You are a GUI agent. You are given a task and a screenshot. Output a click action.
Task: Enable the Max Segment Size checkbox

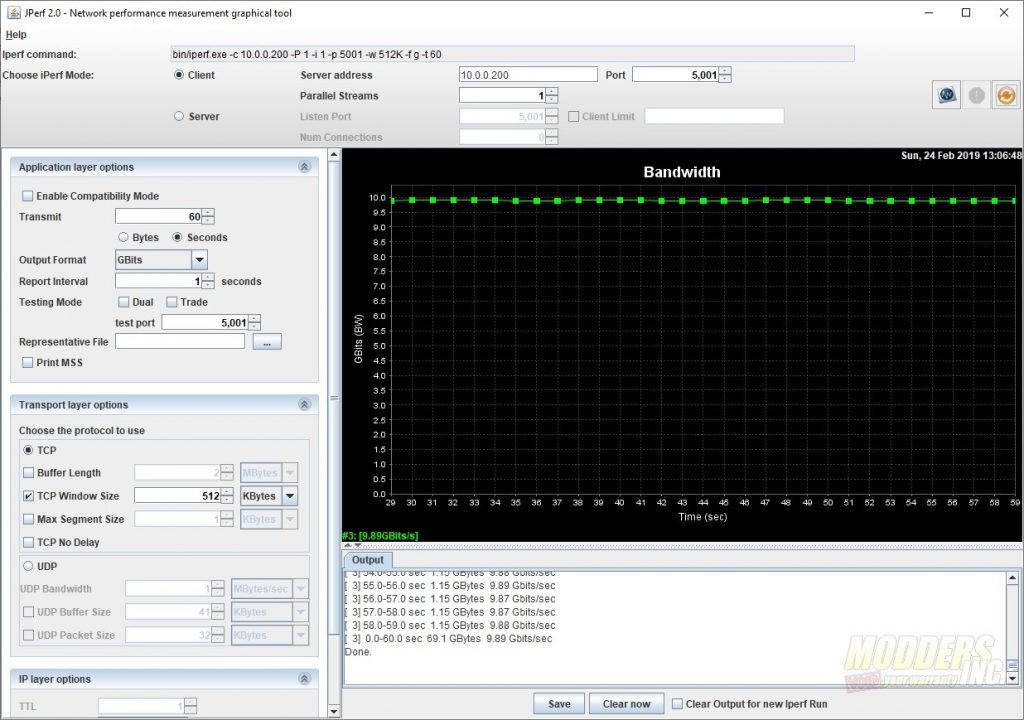click(x=28, y=519)
